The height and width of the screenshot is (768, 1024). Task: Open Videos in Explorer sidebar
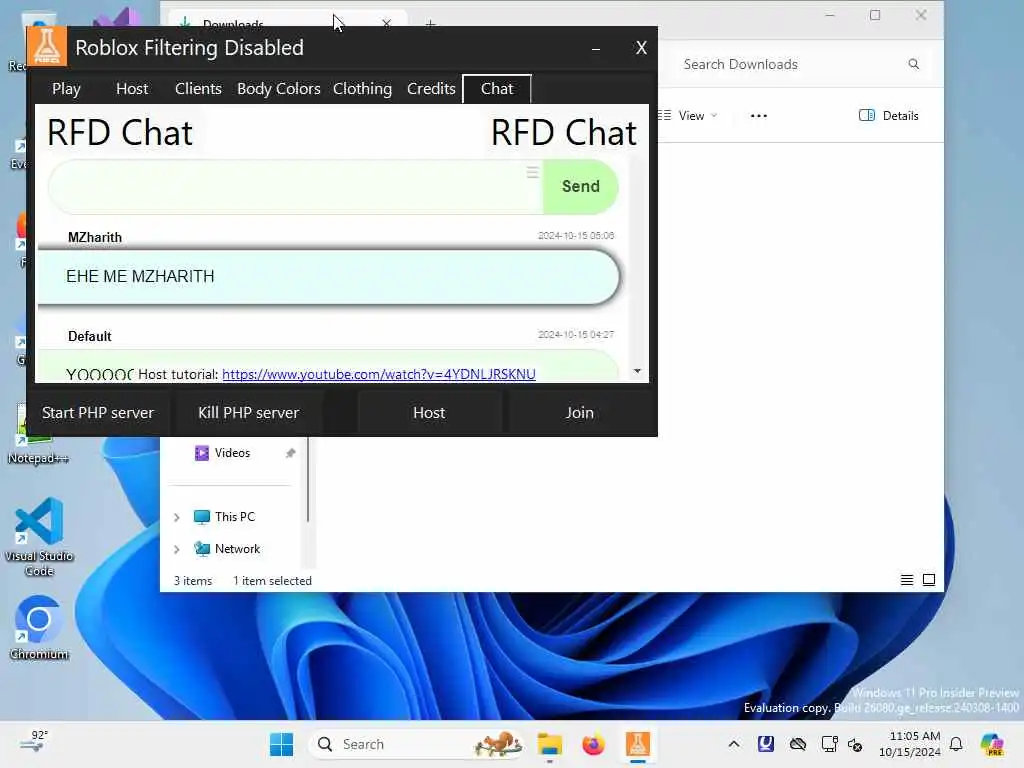pos(232,453)
